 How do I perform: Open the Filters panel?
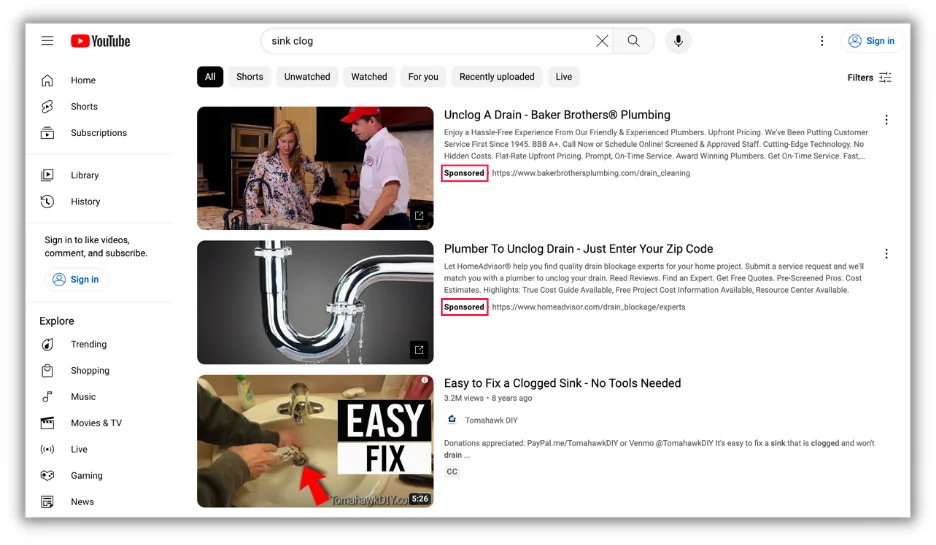click(869, 77)
